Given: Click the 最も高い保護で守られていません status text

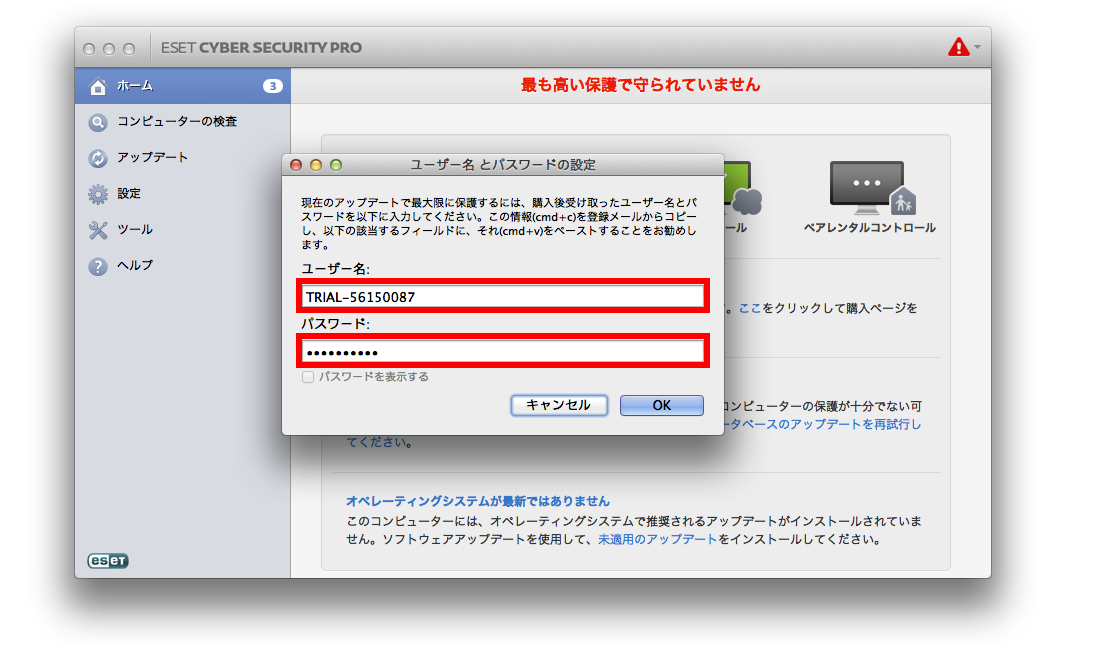Looking at the screenshot, I should coord(641,85).
